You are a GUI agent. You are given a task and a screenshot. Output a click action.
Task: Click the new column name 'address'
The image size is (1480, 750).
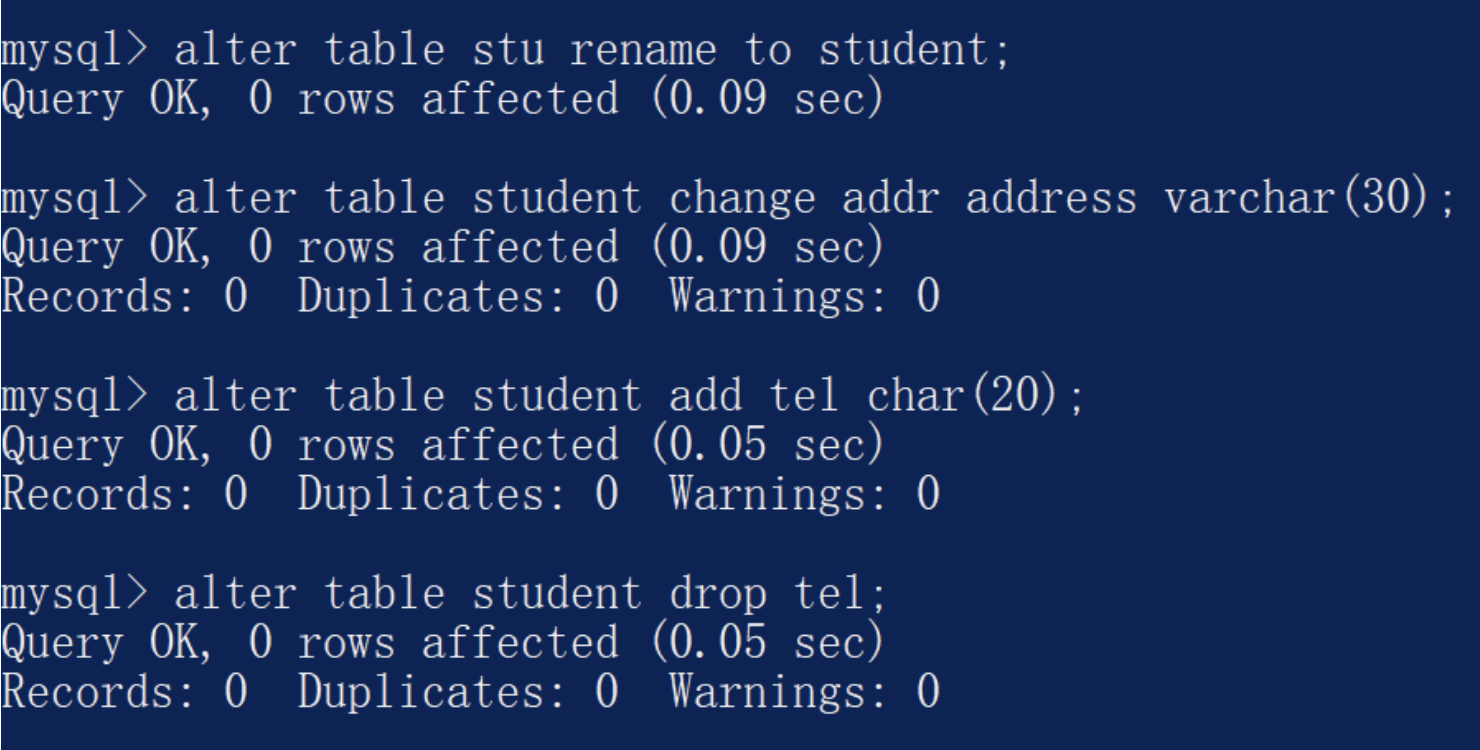tap(1051, 199)
